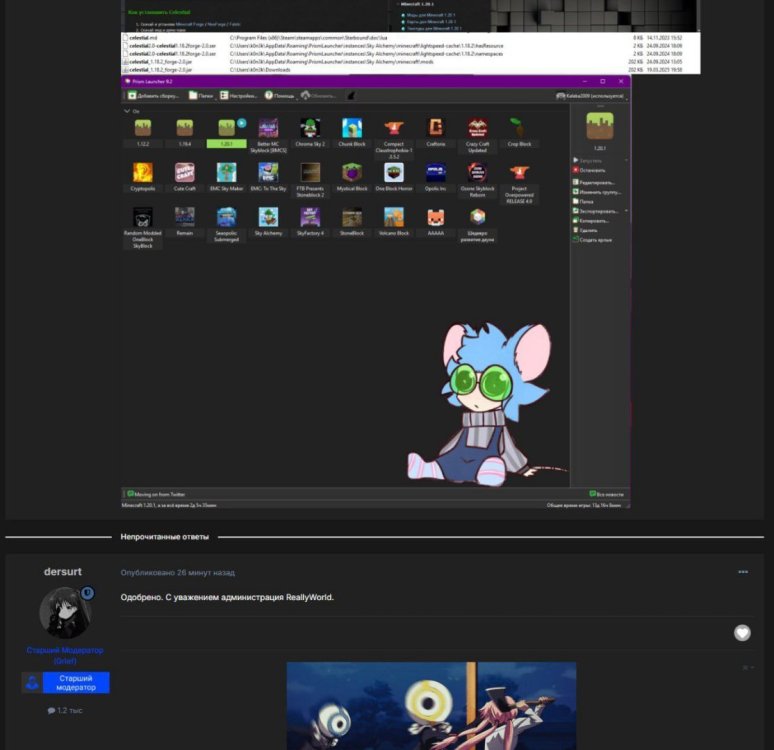Viewport: 774px width, 750px height.
Task: Click the anime signature image
Action: coord(431,706)
